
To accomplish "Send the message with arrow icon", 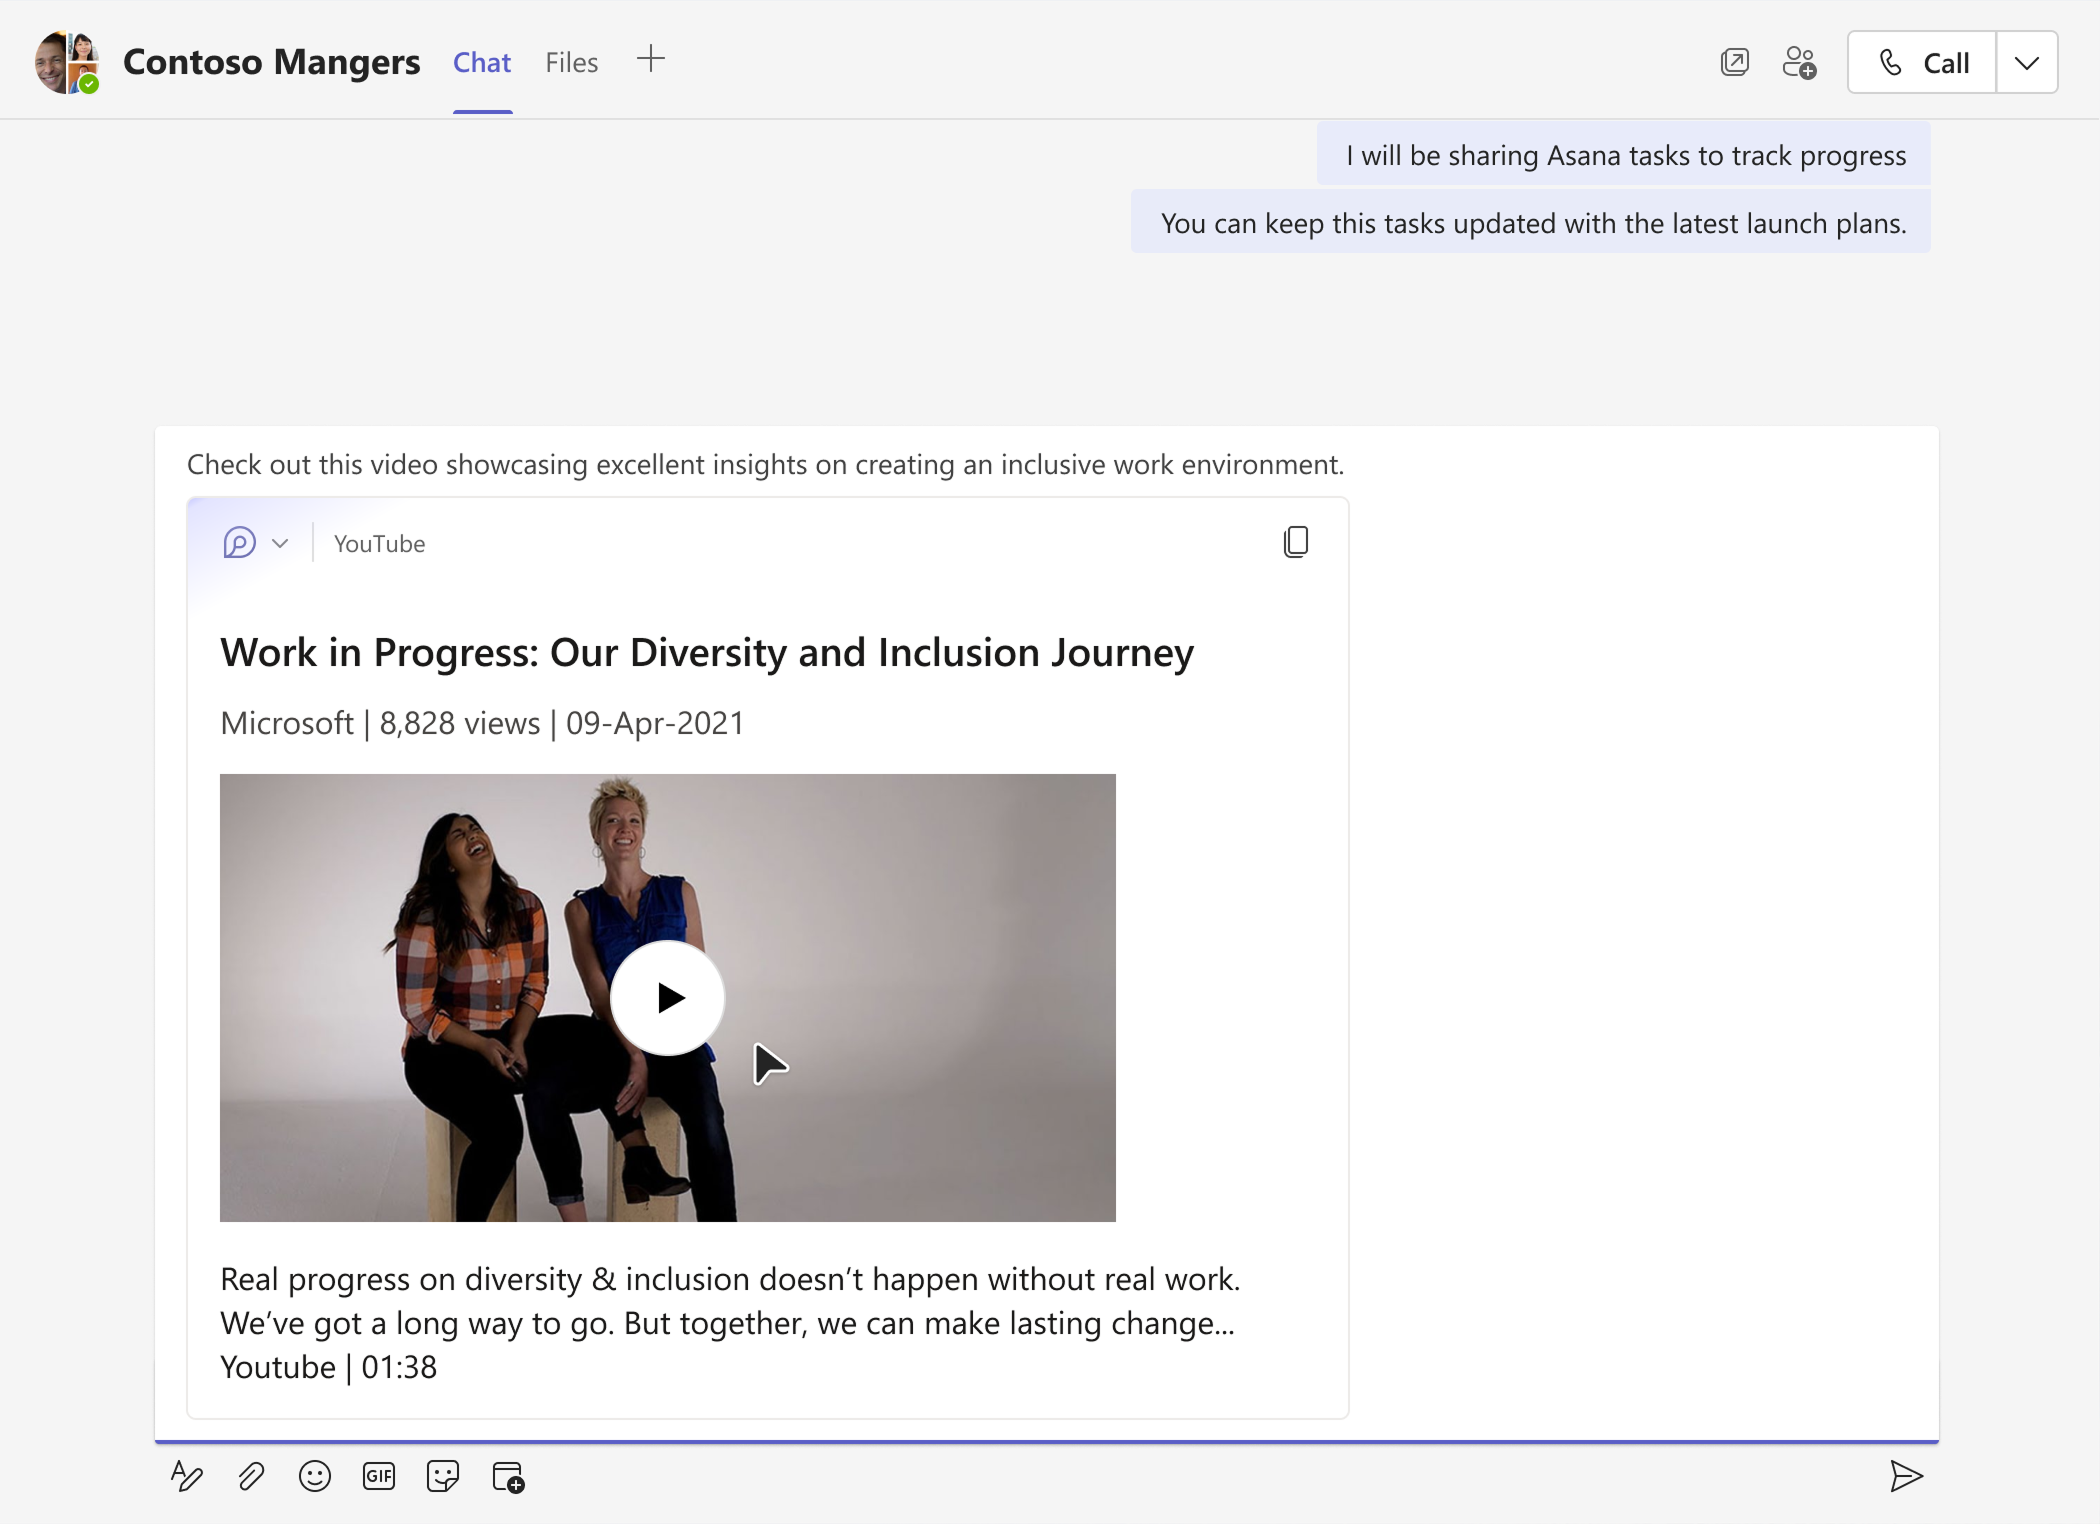I will pos(1906,1476).
